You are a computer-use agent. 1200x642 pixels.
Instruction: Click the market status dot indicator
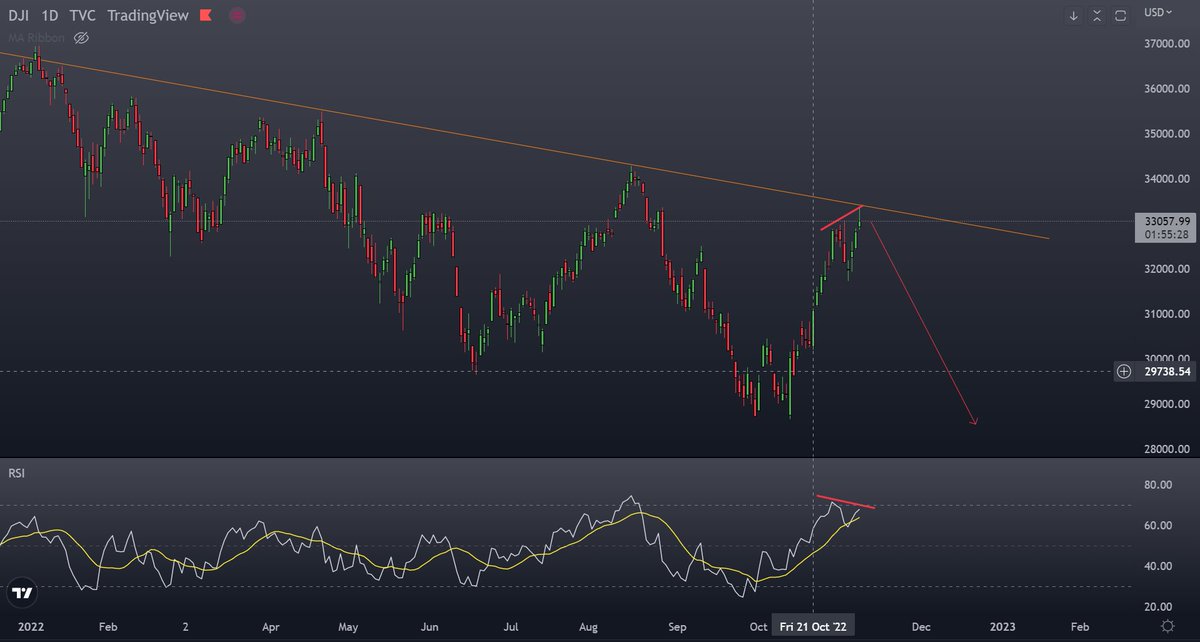pyautogui.click(x=237, y=16)
